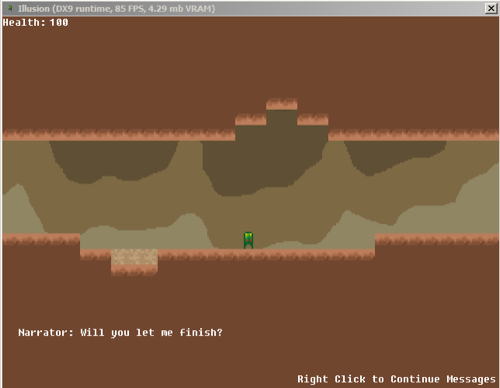Click the green player character
The width and height of the screenshot is (500, 388).
[248, 240]
